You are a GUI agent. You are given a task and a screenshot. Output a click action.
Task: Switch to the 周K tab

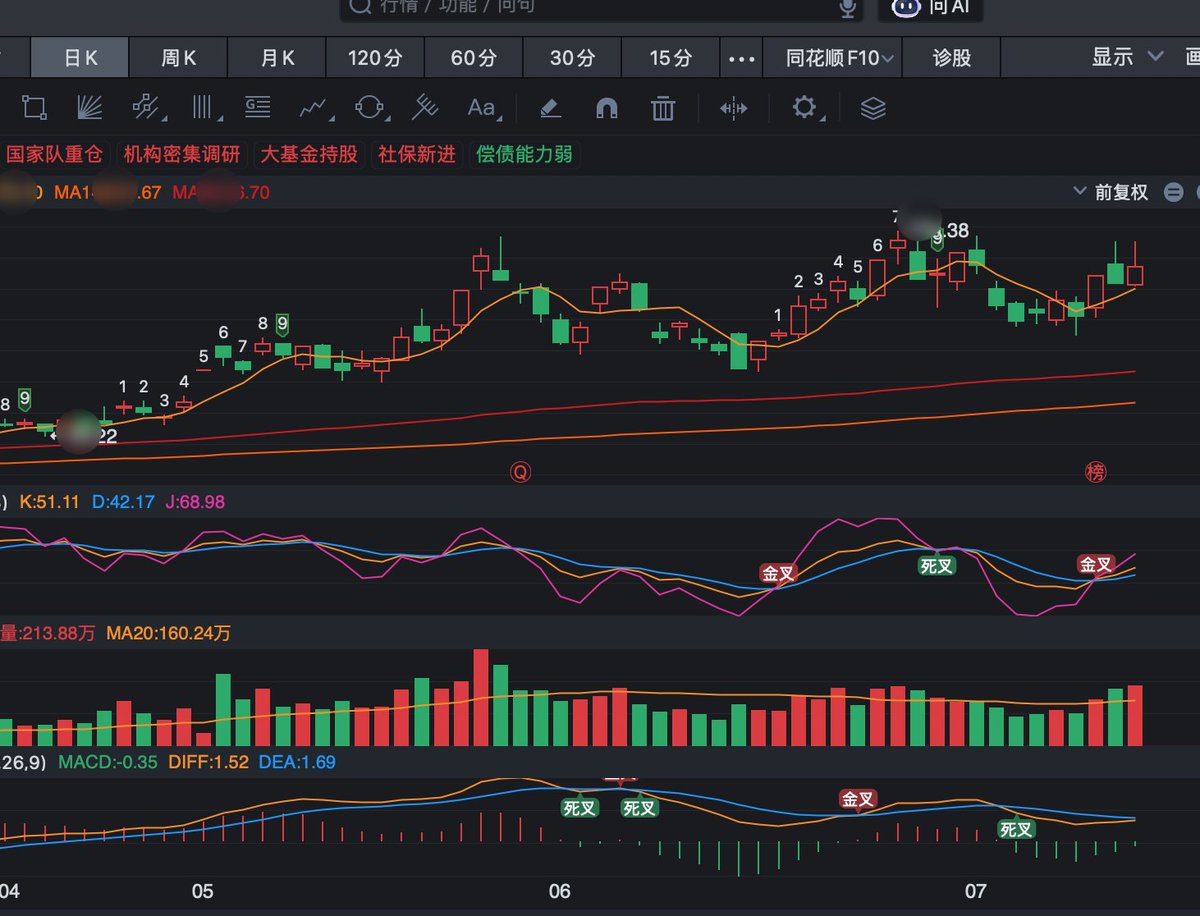(x=179, y=58)
